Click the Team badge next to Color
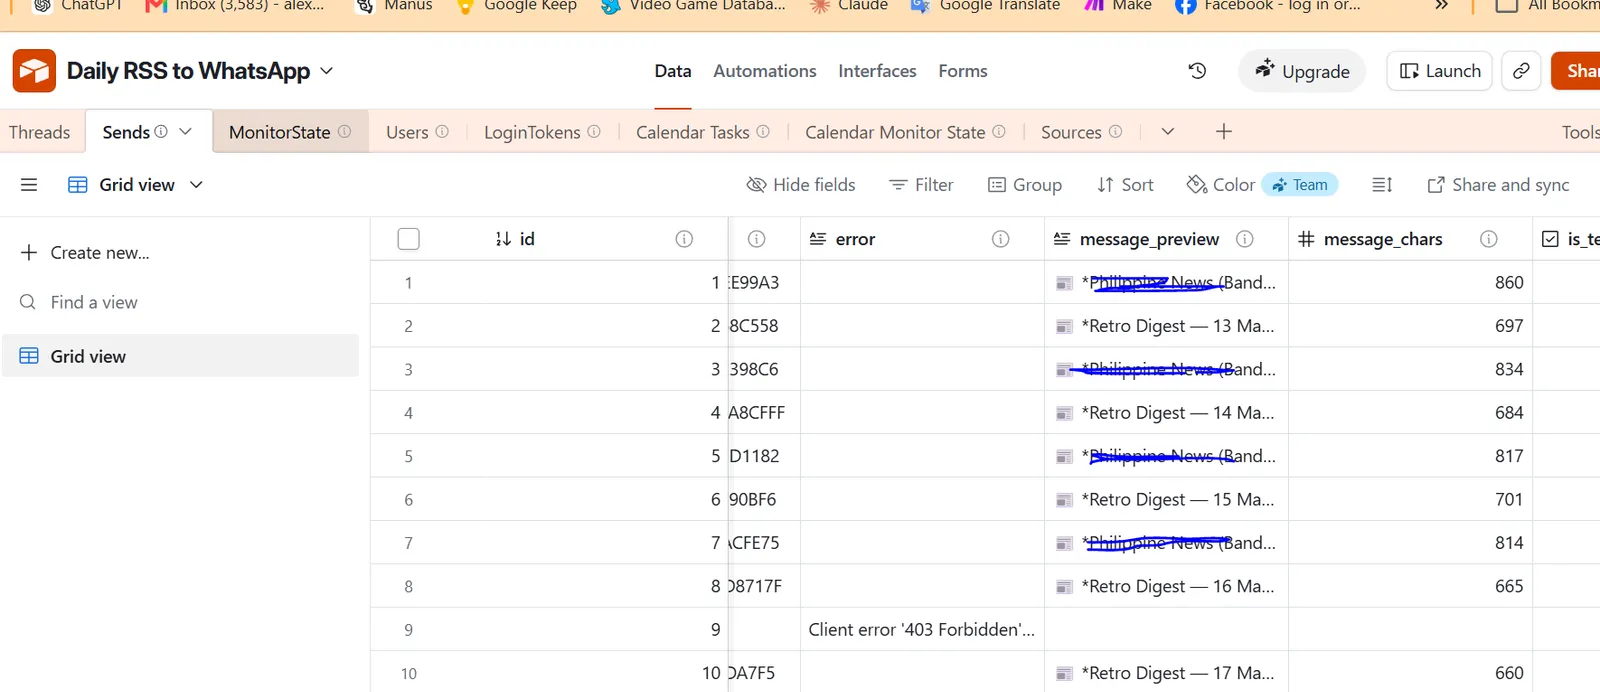This screenshot has height=692, width=1600. 1300,185
